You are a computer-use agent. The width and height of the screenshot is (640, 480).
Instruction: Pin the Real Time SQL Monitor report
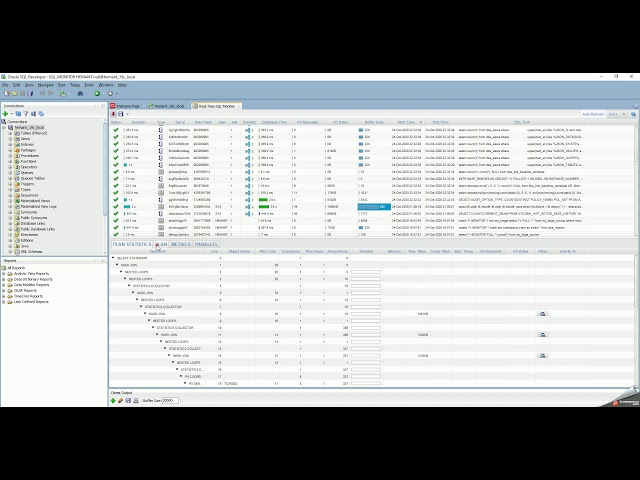[x=113, y=114]
